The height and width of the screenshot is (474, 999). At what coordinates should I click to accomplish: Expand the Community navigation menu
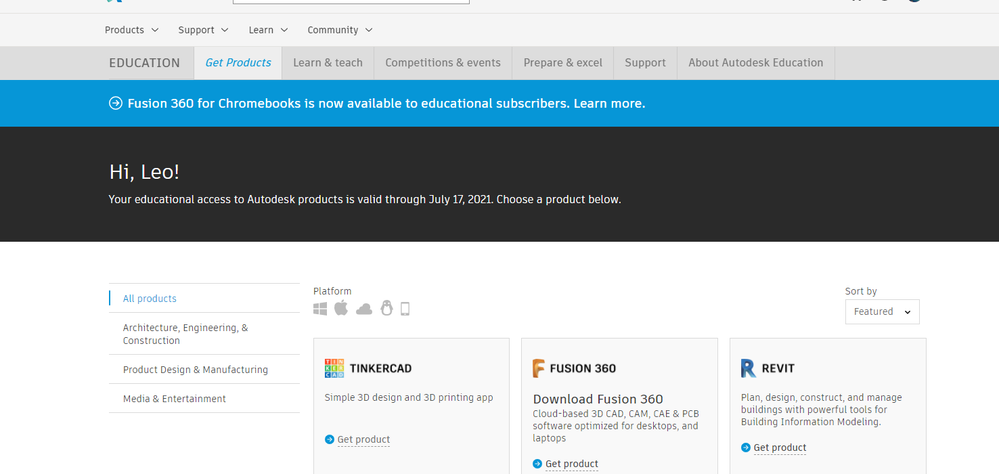(x=340, y=30)
